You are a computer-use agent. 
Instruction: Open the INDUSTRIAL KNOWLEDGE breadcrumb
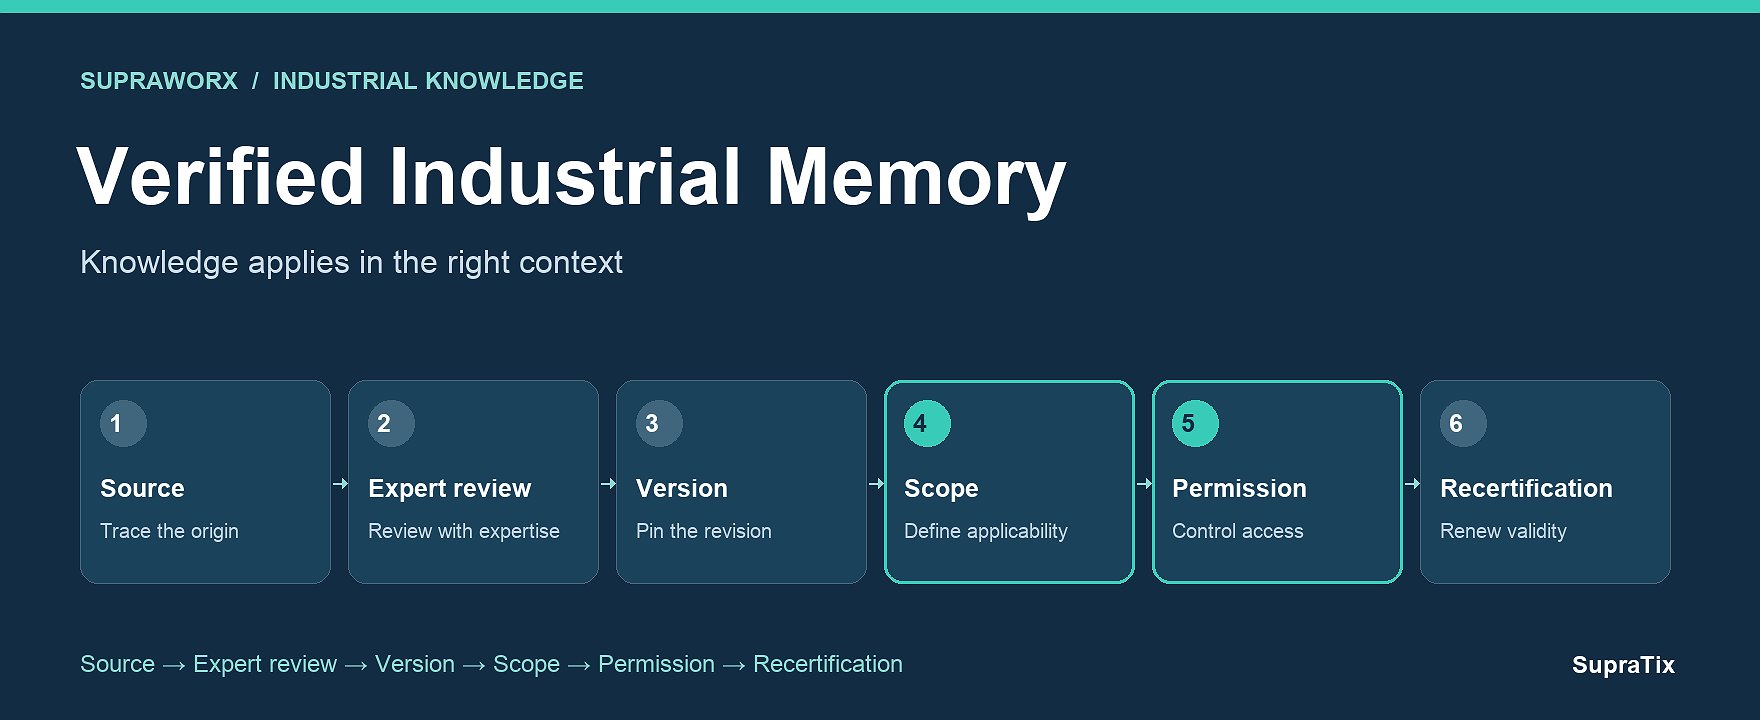point(428,81)
